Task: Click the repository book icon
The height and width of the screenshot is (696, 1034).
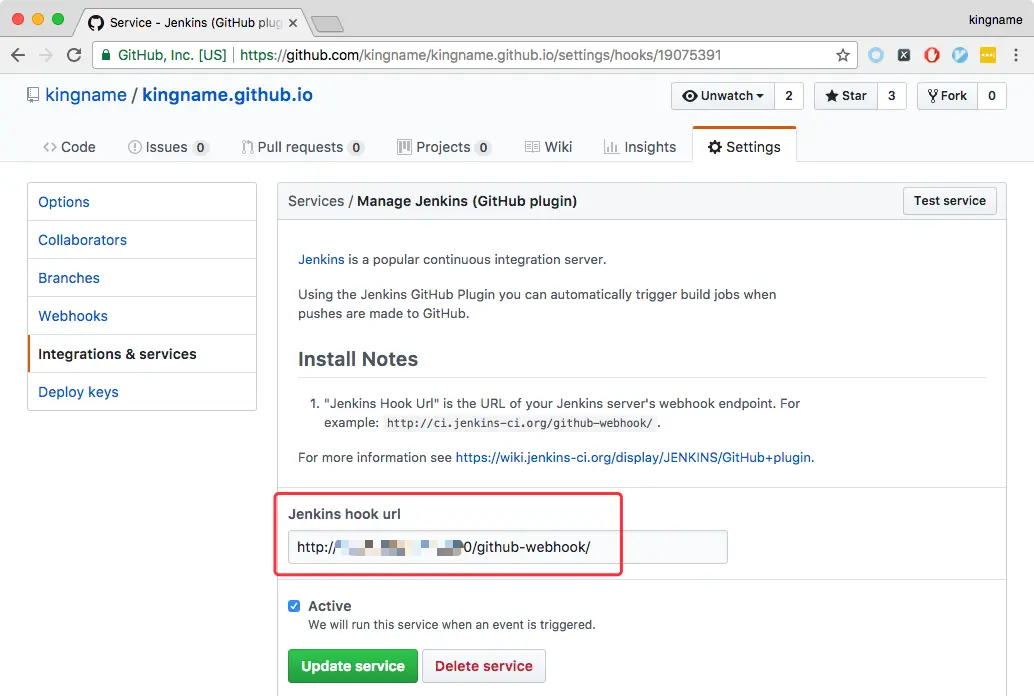Action: coord(32,96)
